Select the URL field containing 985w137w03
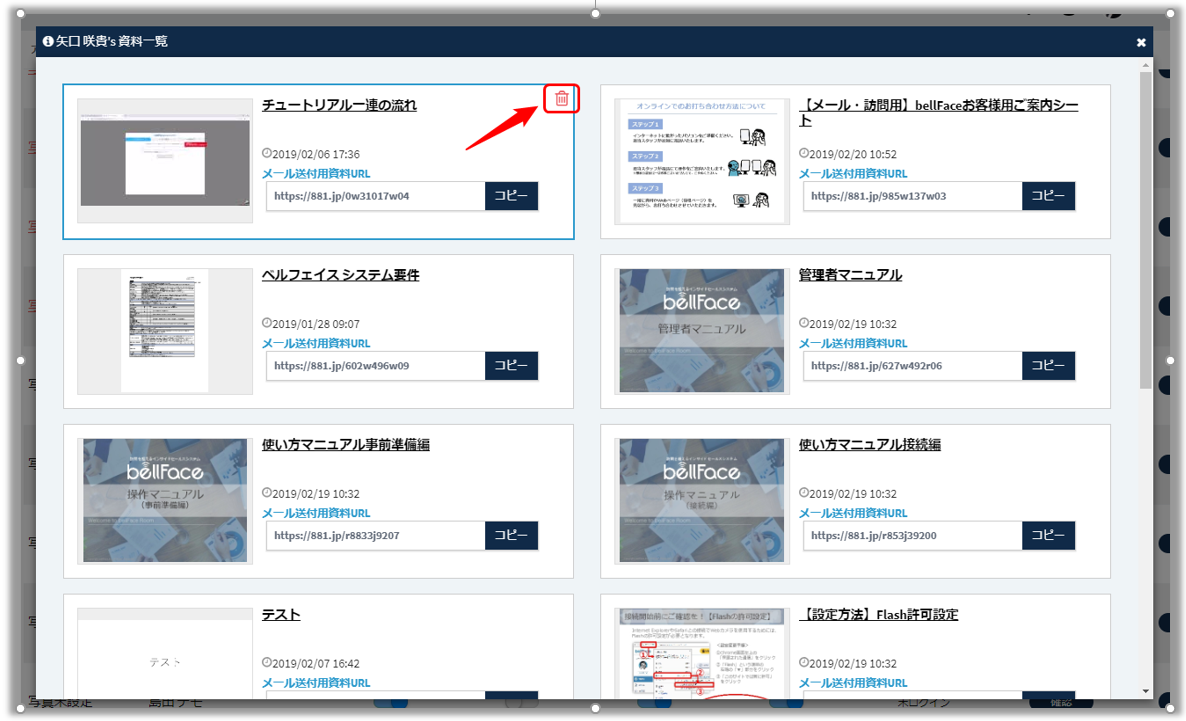The height and width of the screenshot is (721, 1186). click(912, 196)
